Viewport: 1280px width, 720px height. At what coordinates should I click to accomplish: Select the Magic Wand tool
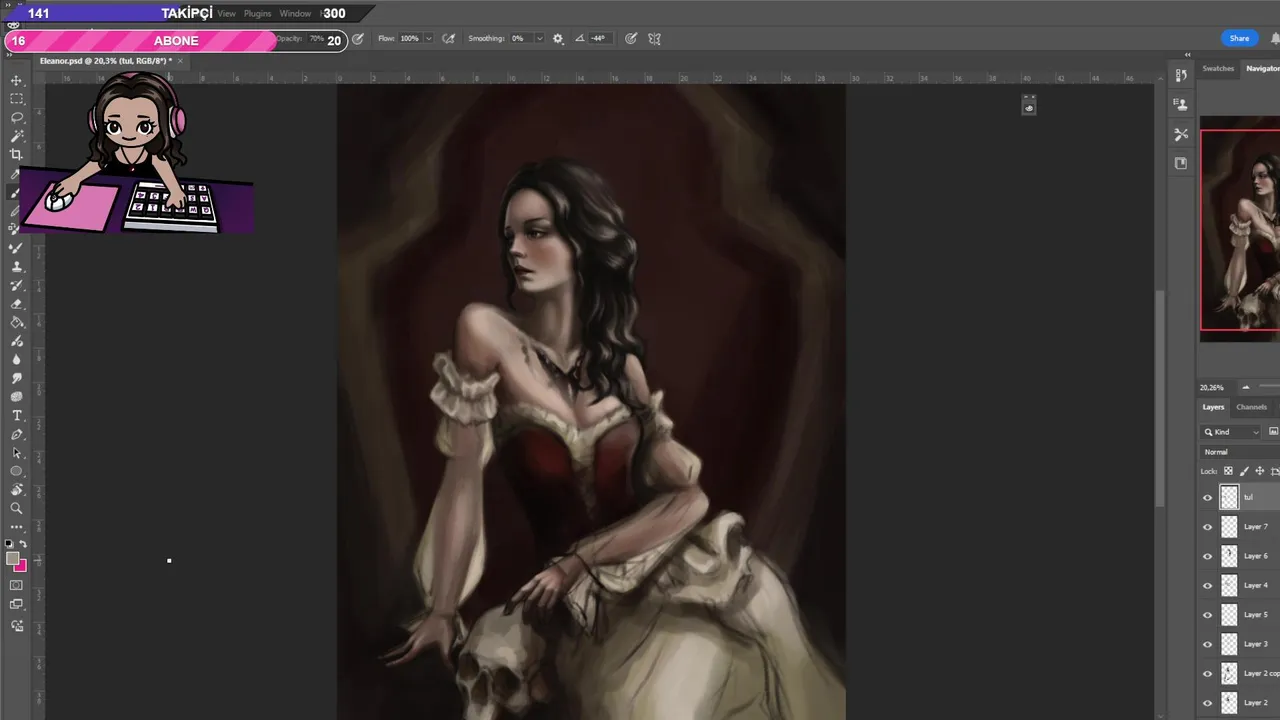coord(16,136)
